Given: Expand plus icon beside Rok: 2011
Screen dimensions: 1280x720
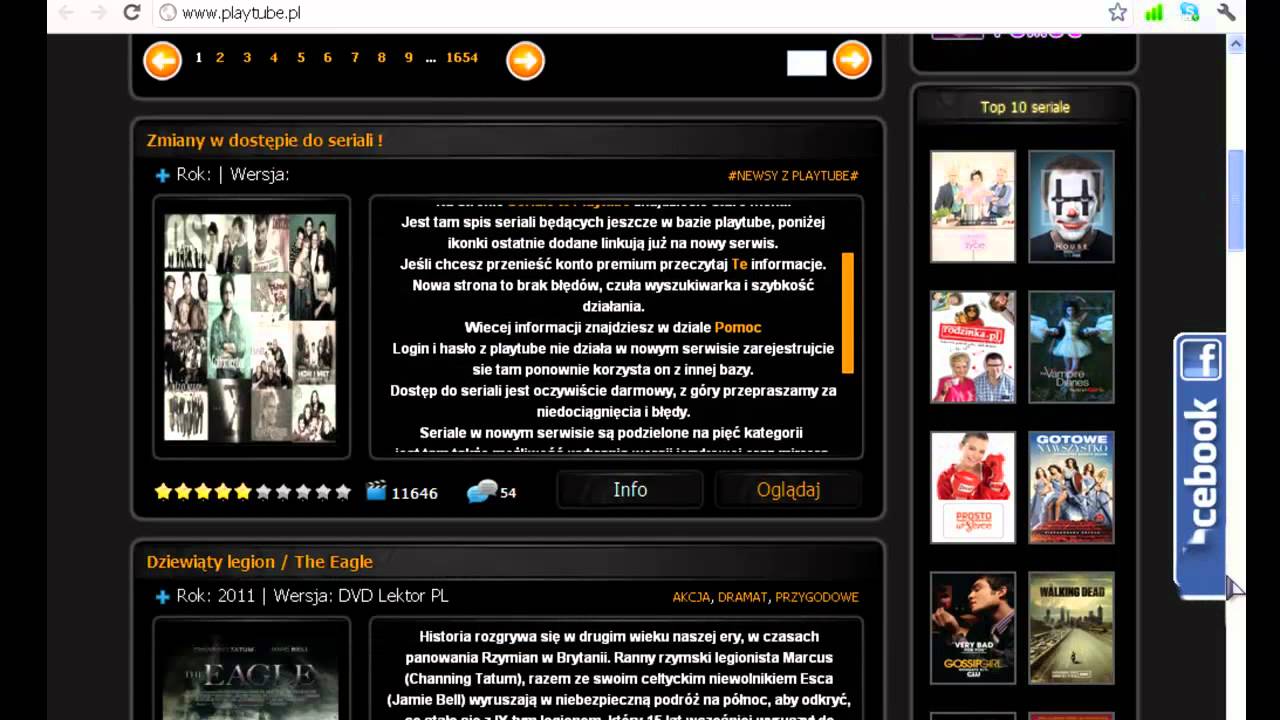Looking at the screenshot, I should tap(163, 597).
